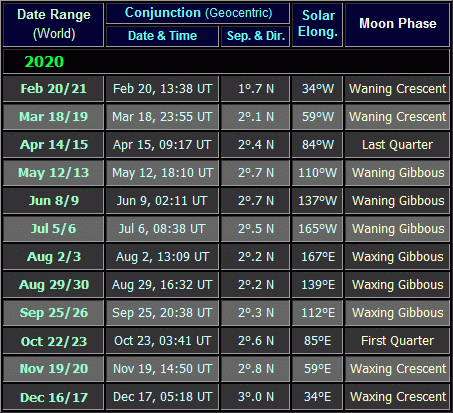This screenshot has width=453, height=413.
Task: Click the Date Range (World) header
Action: tap(53, 25)
